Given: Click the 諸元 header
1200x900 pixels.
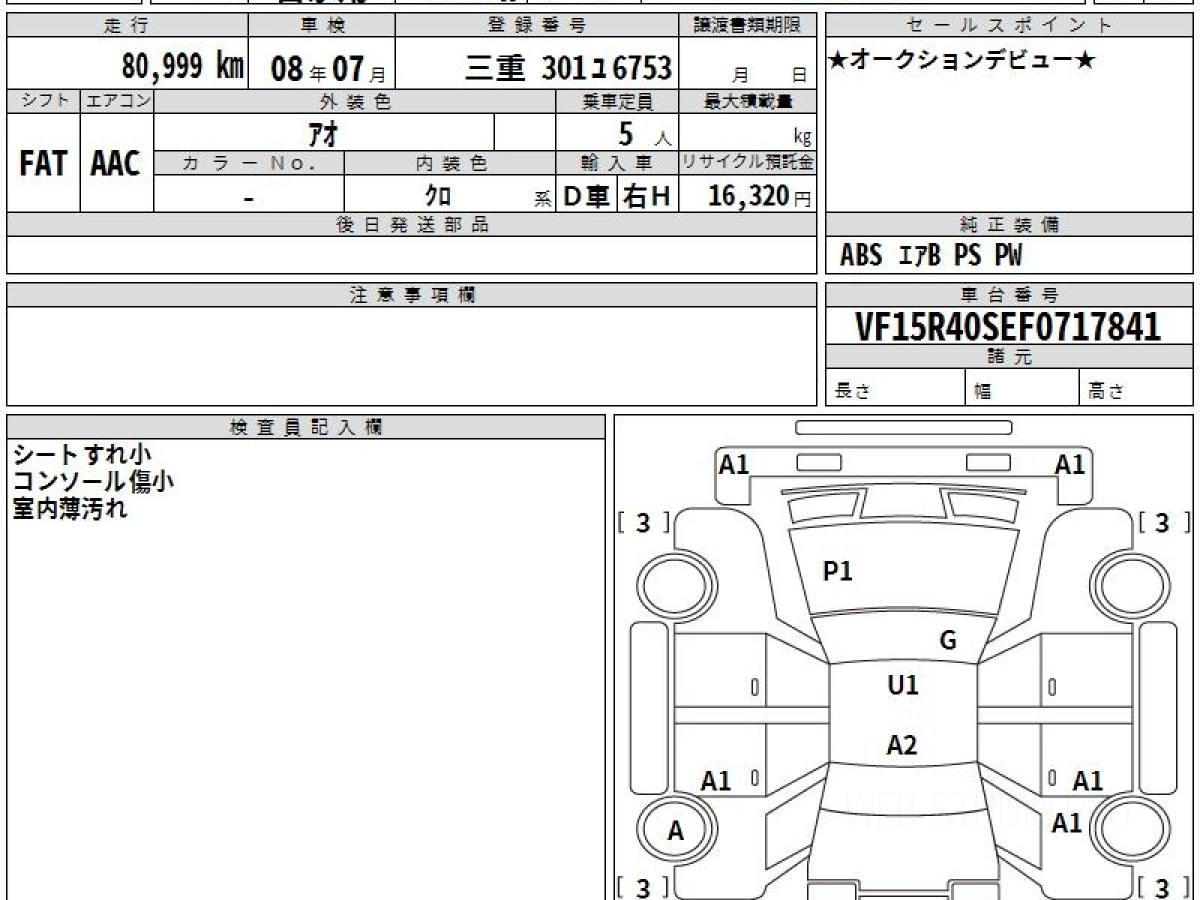Looking at the screenshot, I should click(1009, 357).
